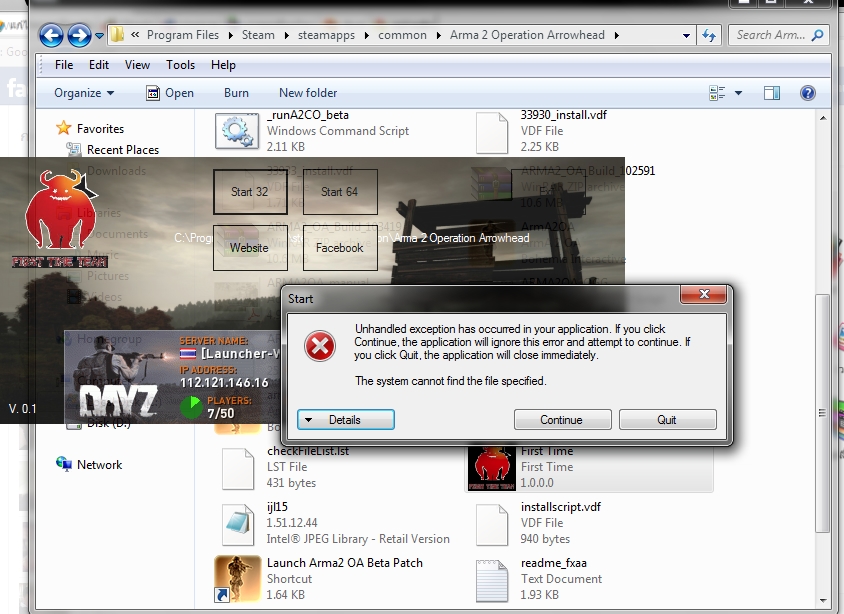Viewport: 844px width, 614px height.
Task: Click the change view icon
Action: click(x=717, y=93)
